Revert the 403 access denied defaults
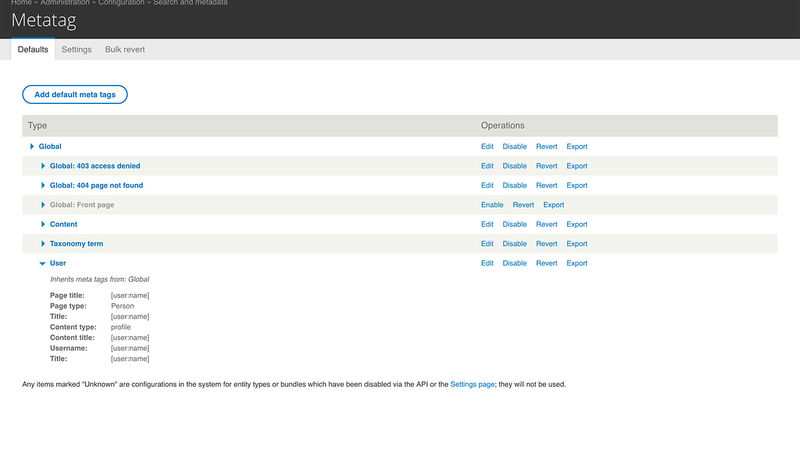Viewport: 800px width, 450px height. click(x=546, y=166)
